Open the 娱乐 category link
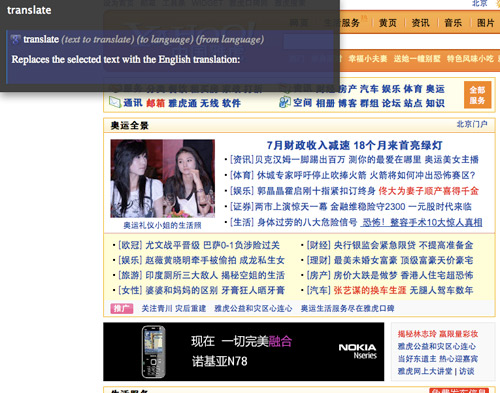This screenshot has width=500, height=393. click(x=391, y=89)
